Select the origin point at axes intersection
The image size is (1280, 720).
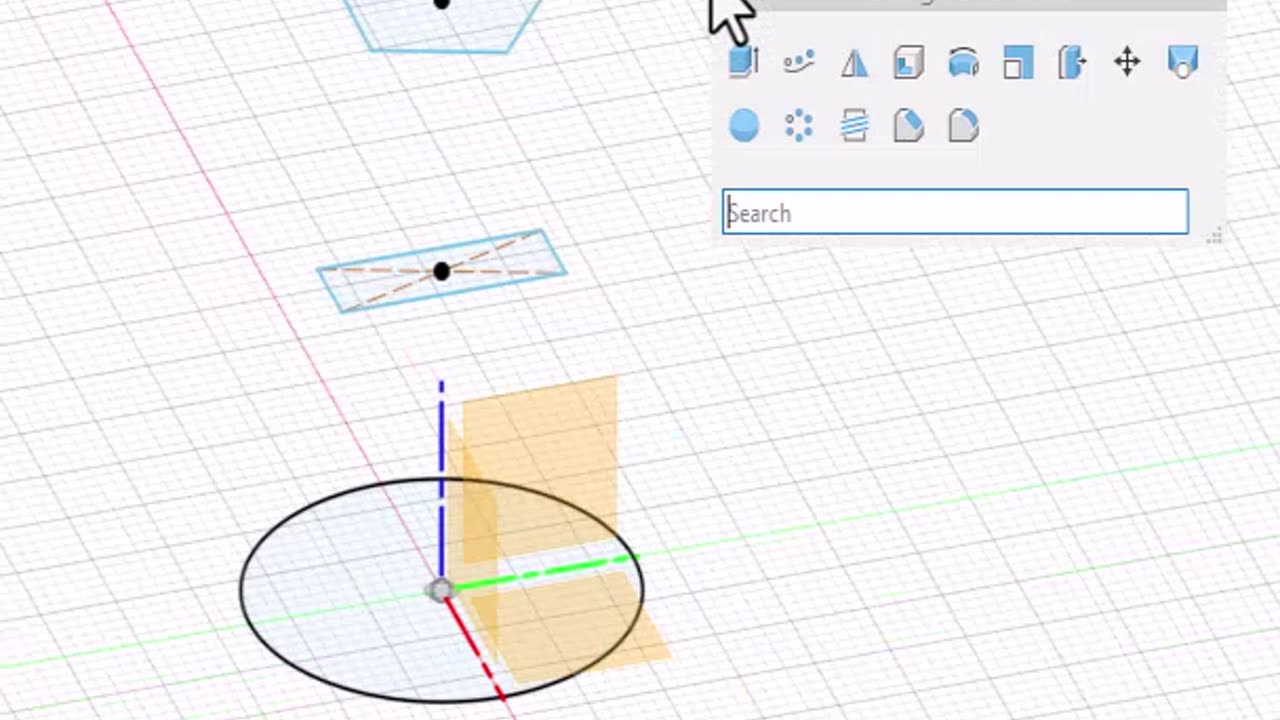440,591
